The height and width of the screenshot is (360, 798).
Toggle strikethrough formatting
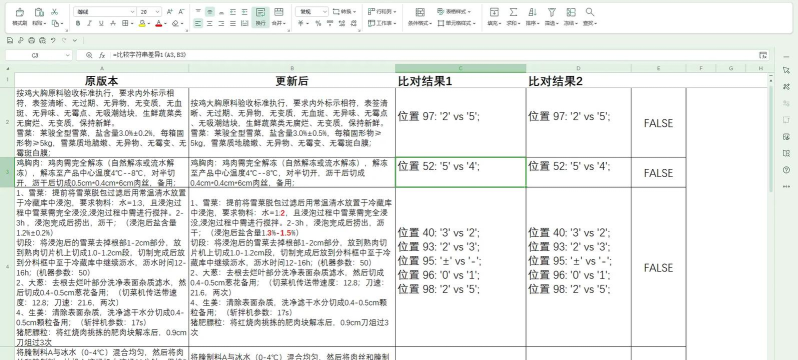pos(113,23)
